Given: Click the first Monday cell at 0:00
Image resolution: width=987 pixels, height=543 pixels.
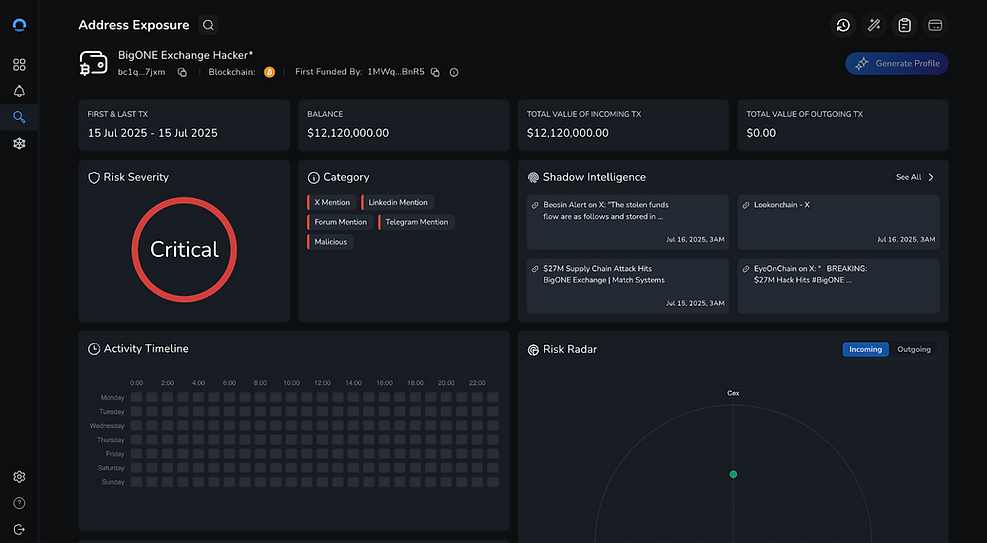Looking at the screenshot, I should click(137, 398).
